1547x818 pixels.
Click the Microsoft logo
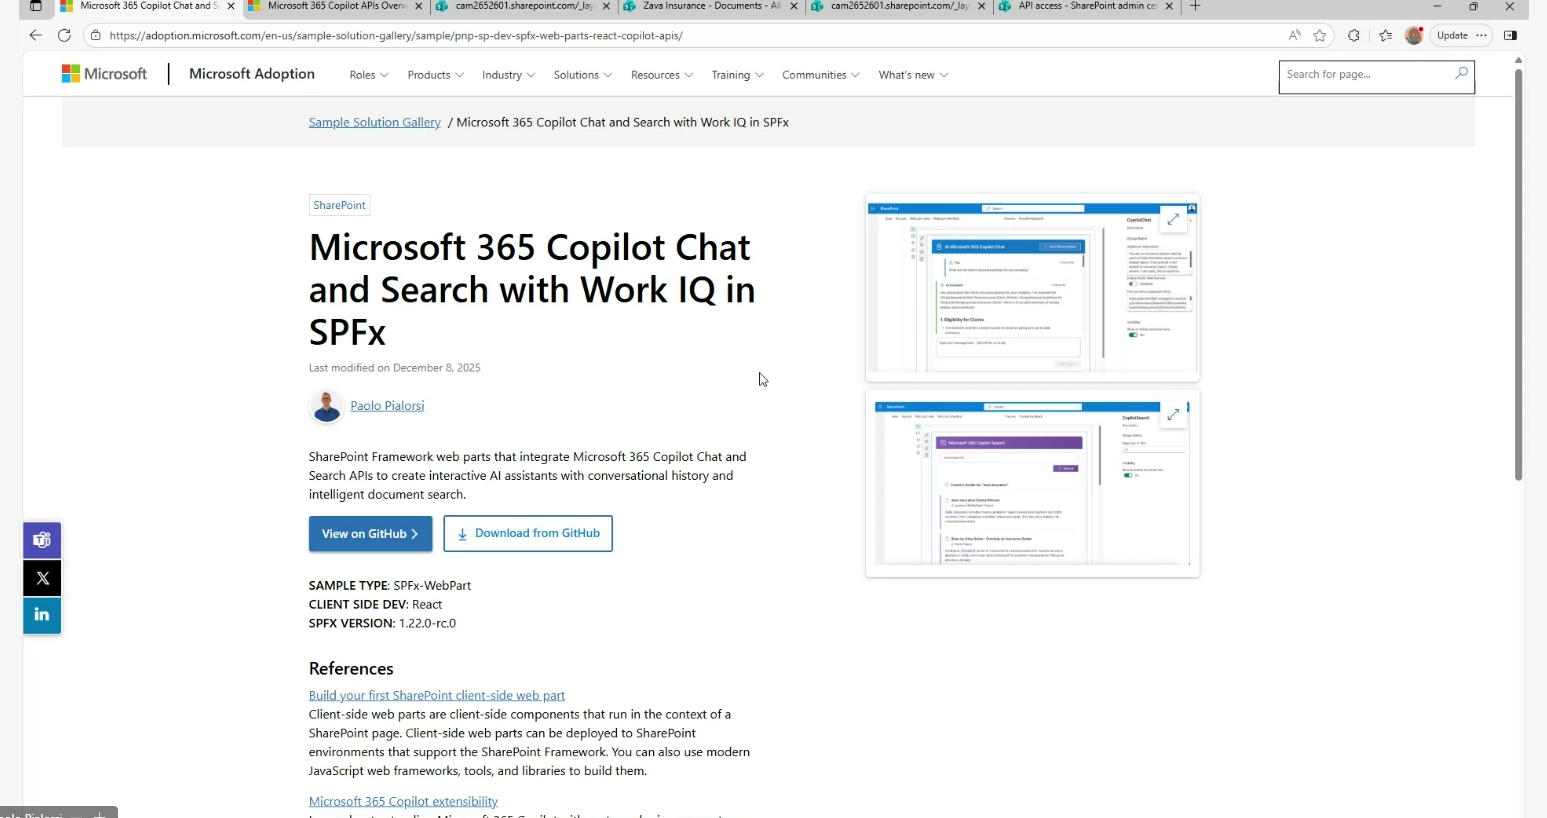[x=104, y=74]
